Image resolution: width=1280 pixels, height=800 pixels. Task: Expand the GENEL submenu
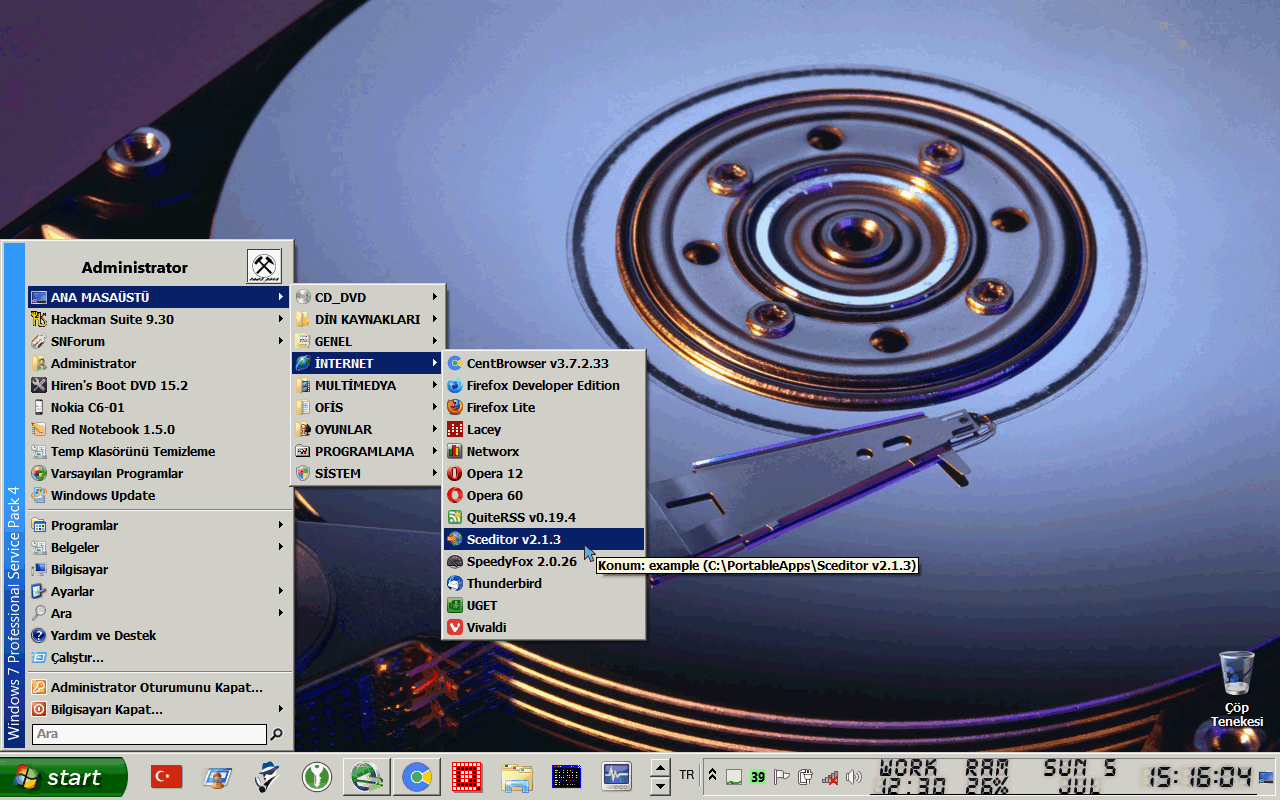tap(368, 341)
